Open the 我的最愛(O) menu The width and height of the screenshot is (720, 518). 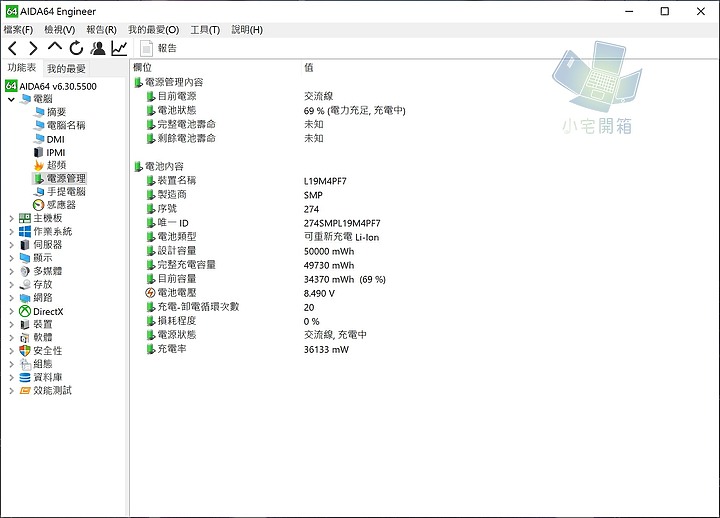coord(153,30)
